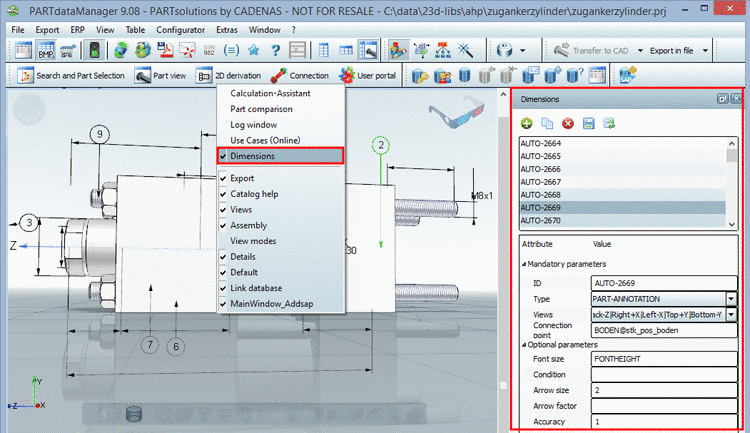Click the Connection point input field
The image size is (750, 433).
(x=664, y=330)
